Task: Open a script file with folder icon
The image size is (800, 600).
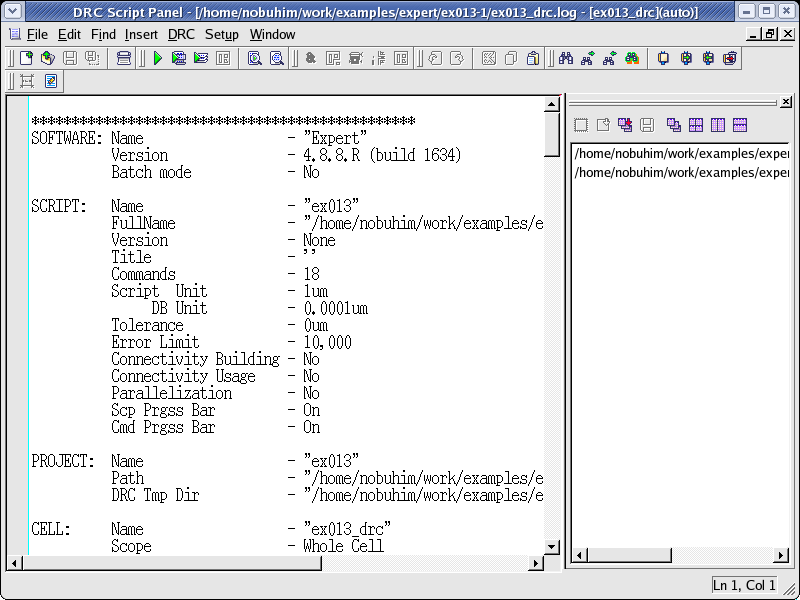Action: point(47,58)
